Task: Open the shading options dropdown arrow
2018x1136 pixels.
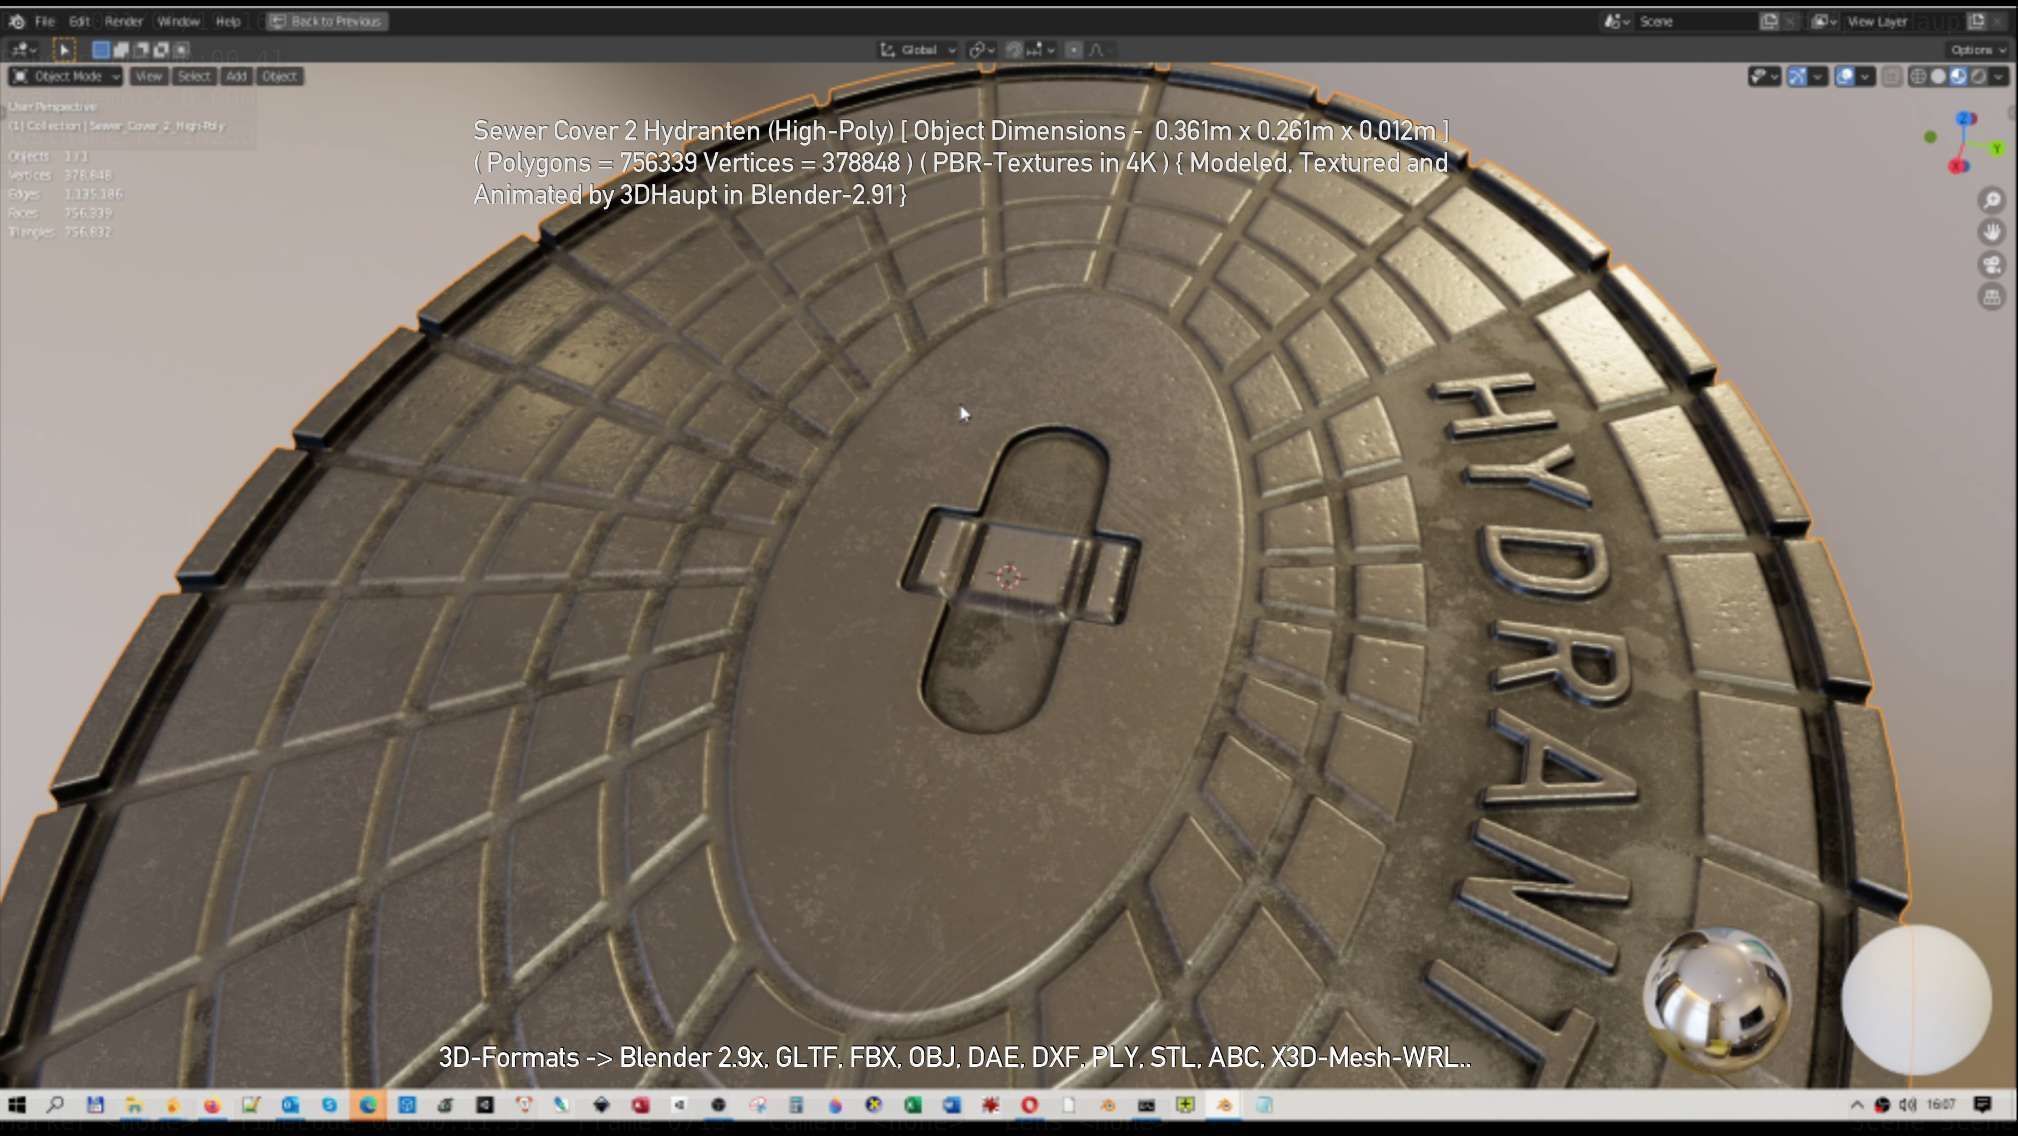Action: pos(1999,76)
